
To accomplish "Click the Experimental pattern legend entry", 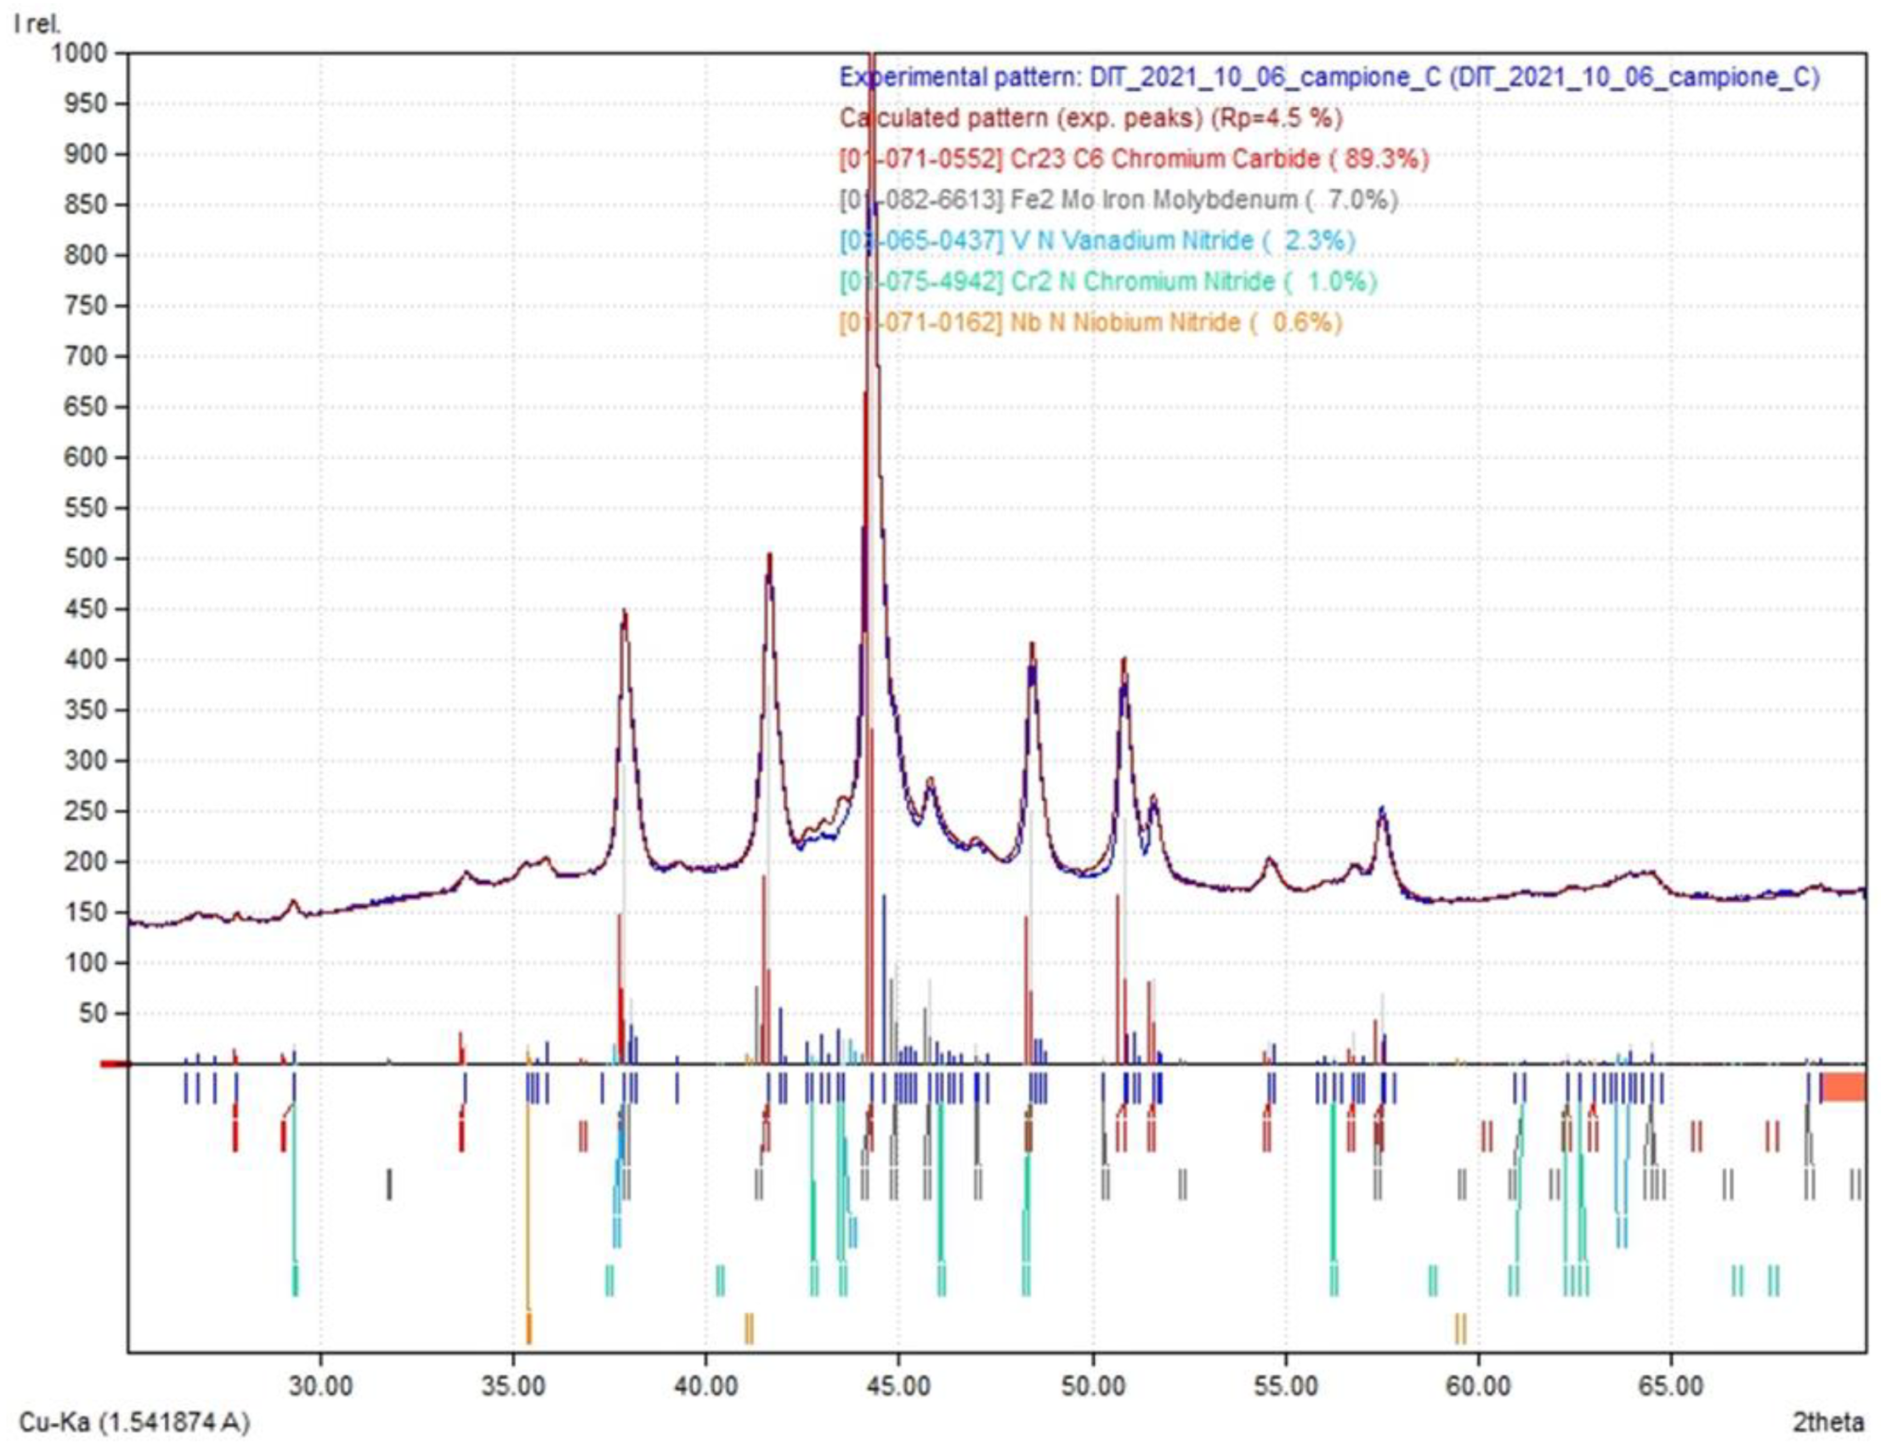I will point(1328,77).
